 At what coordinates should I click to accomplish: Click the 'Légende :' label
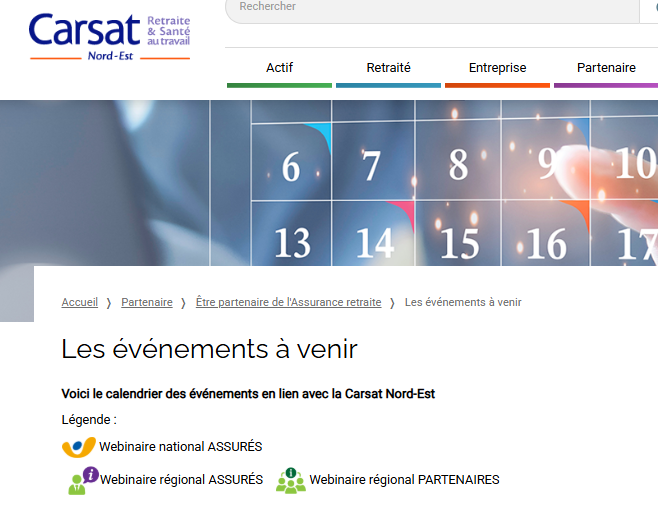[89, 419]
